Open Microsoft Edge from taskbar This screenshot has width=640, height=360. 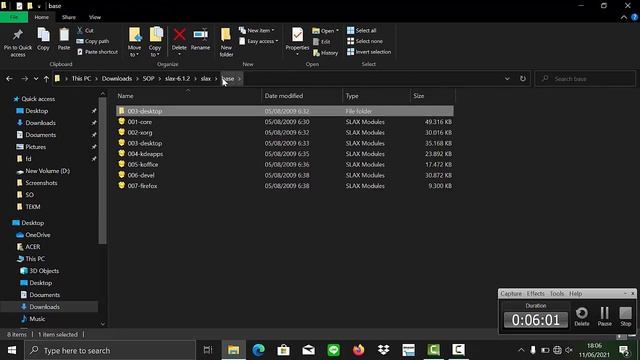tap(258, 350)
